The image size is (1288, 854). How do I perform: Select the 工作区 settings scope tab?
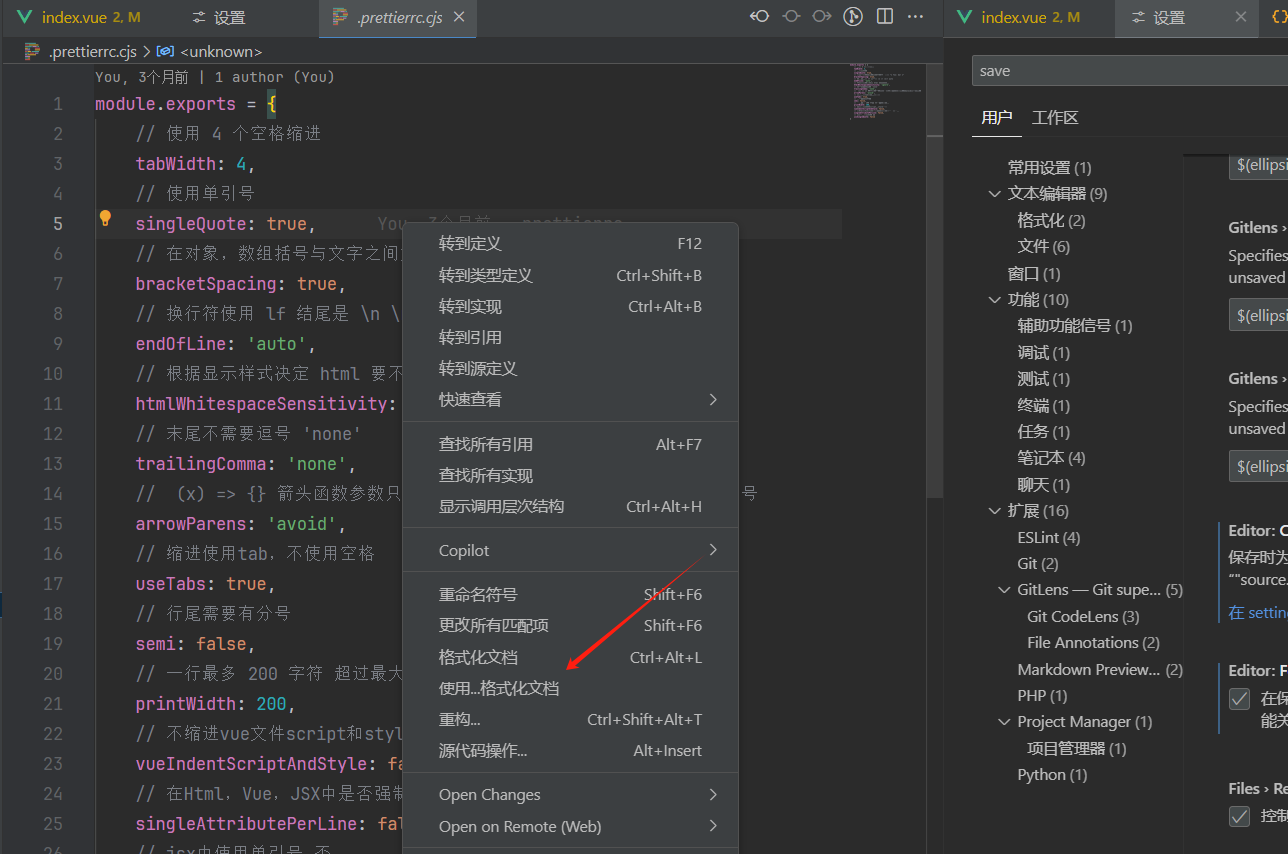click(x=1055, y=118)
